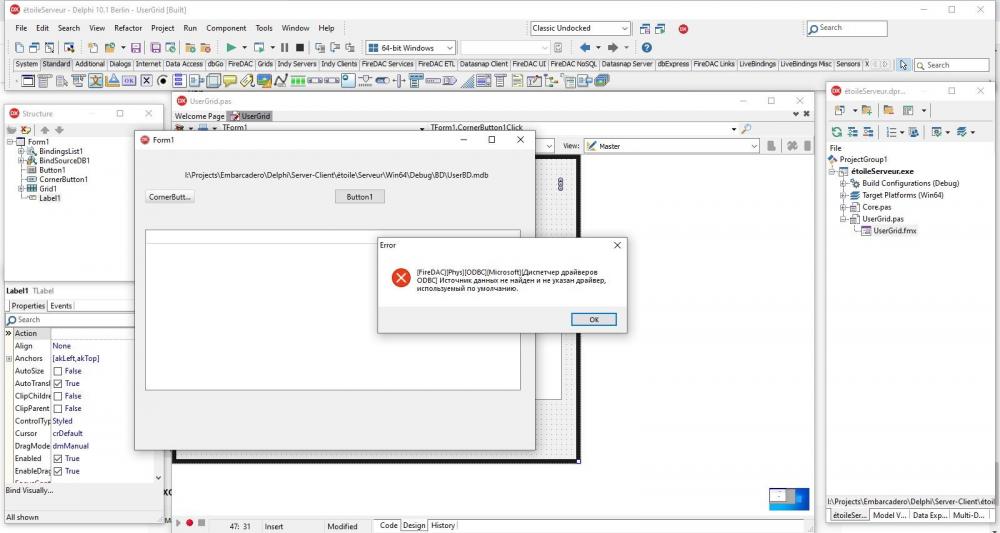
Task: Expand the Build Configurations (Debug) node
Action: coord(843,184)
